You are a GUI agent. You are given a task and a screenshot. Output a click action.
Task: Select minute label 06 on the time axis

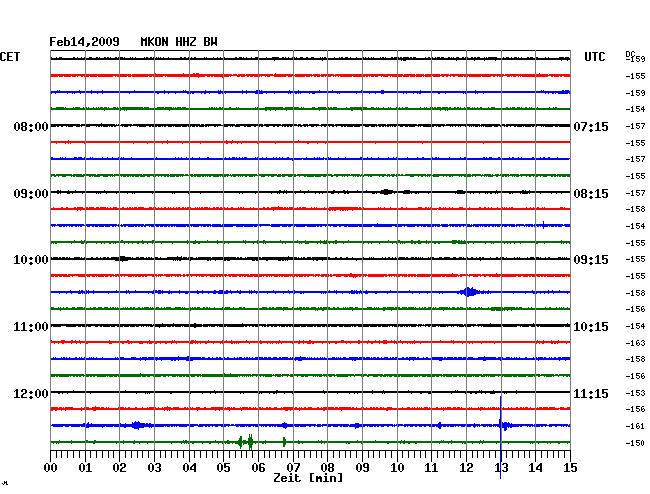258,468
